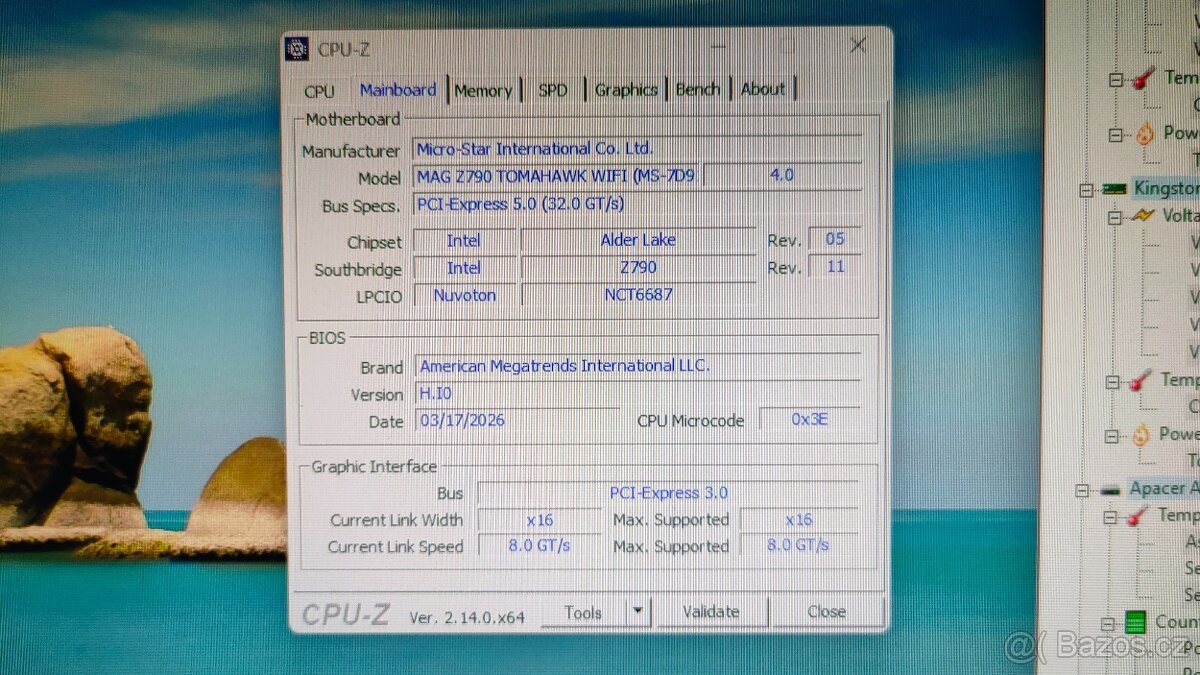Click the Southbridge value Z790
The width and height of the screenshot is (1200, 675).
tap(638, 267)
